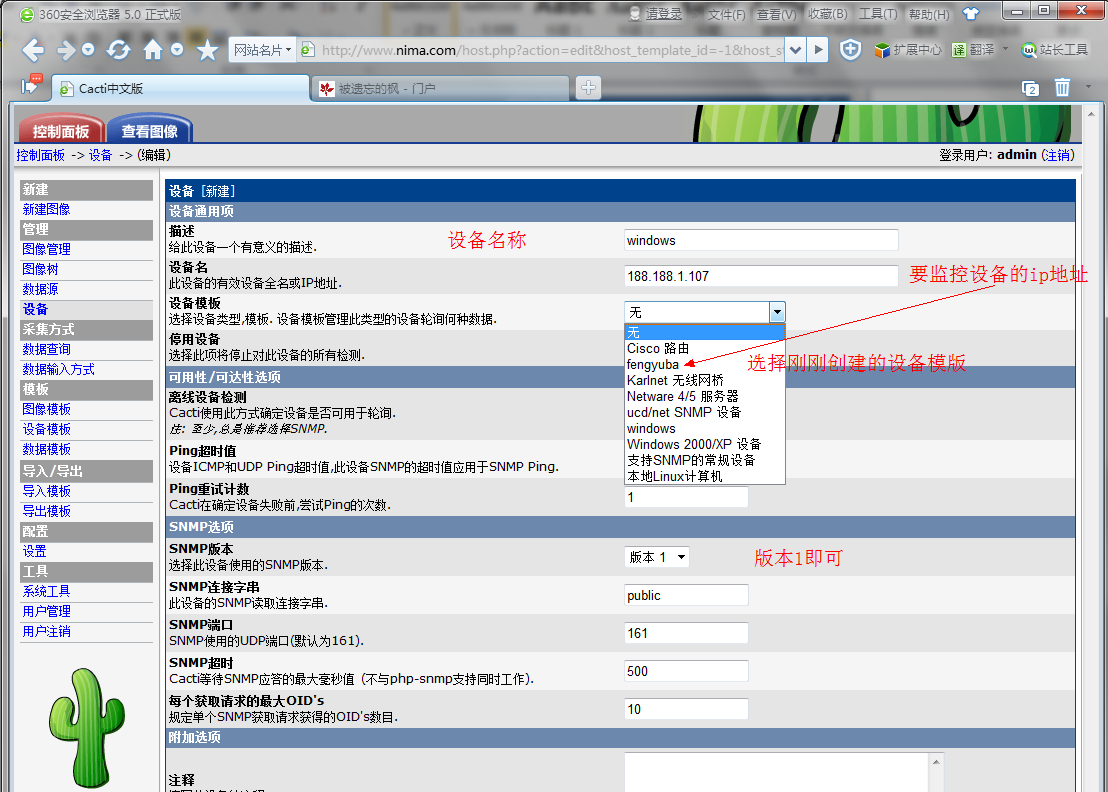Open new tab with plus button

pos(588,88)
